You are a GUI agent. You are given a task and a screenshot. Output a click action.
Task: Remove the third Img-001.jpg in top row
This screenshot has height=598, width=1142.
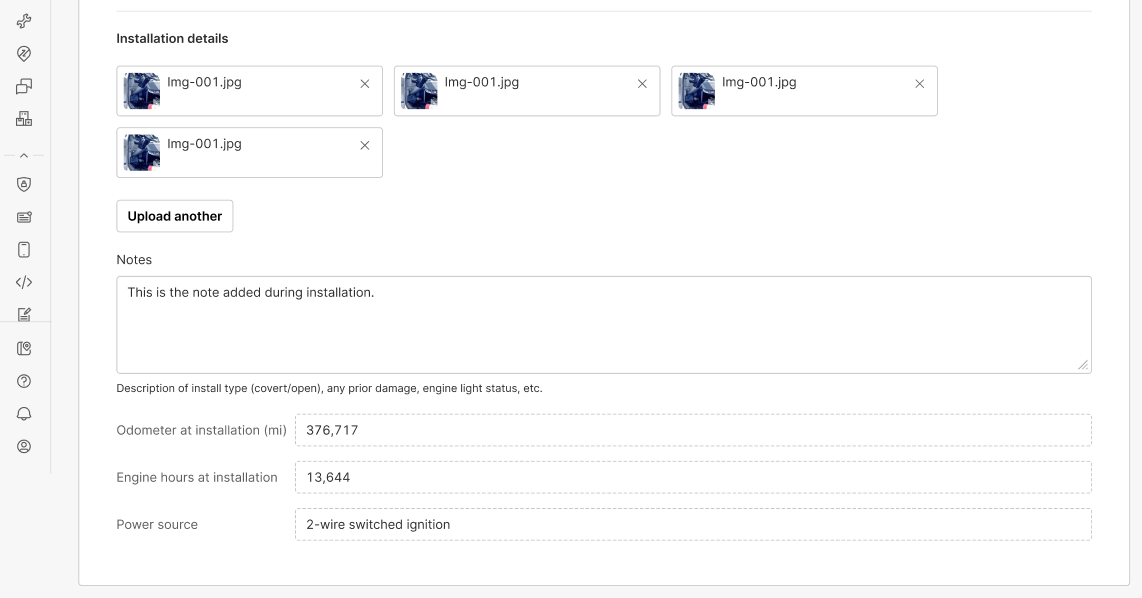click(920, 84)
